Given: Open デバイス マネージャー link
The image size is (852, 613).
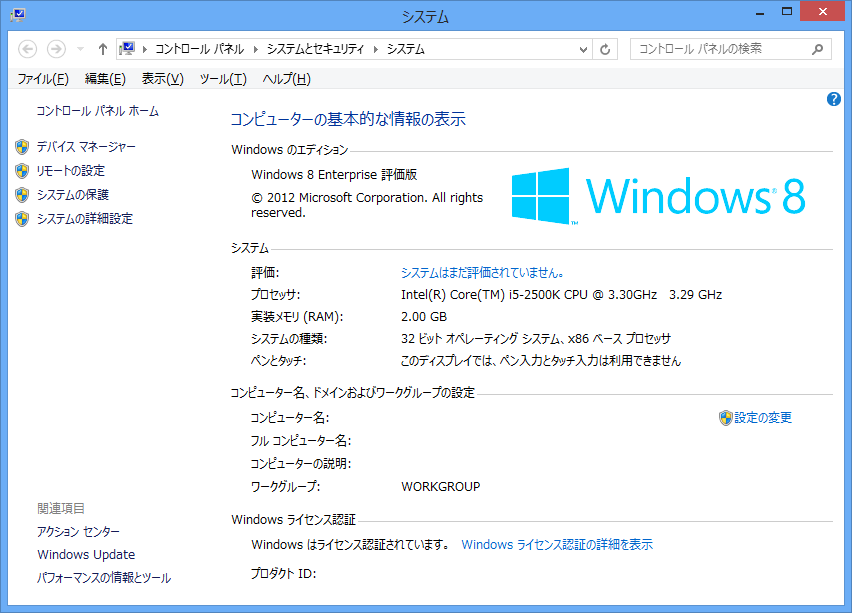Looking at the screenshot, I should (x=86, y=147).
